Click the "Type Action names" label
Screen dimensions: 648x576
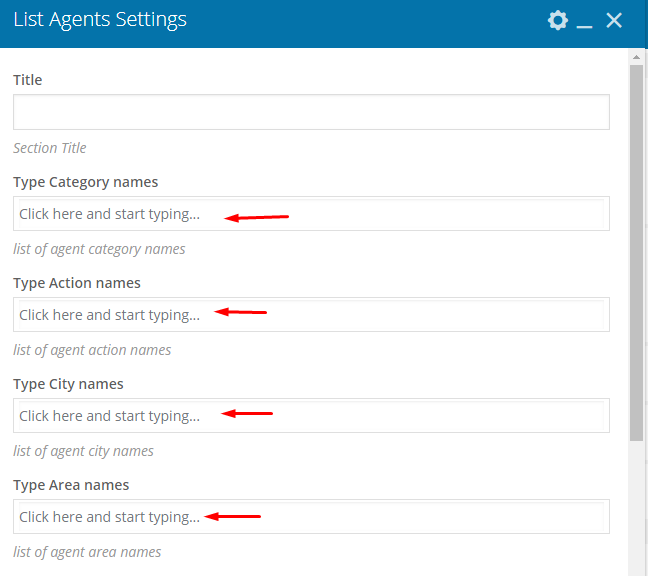point(77,283)
